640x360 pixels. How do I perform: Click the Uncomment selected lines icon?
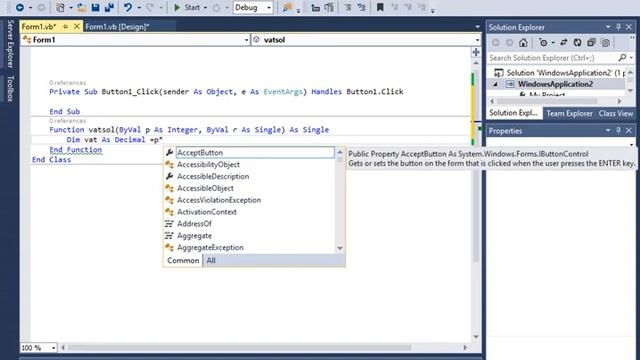[x=362, y=7]
